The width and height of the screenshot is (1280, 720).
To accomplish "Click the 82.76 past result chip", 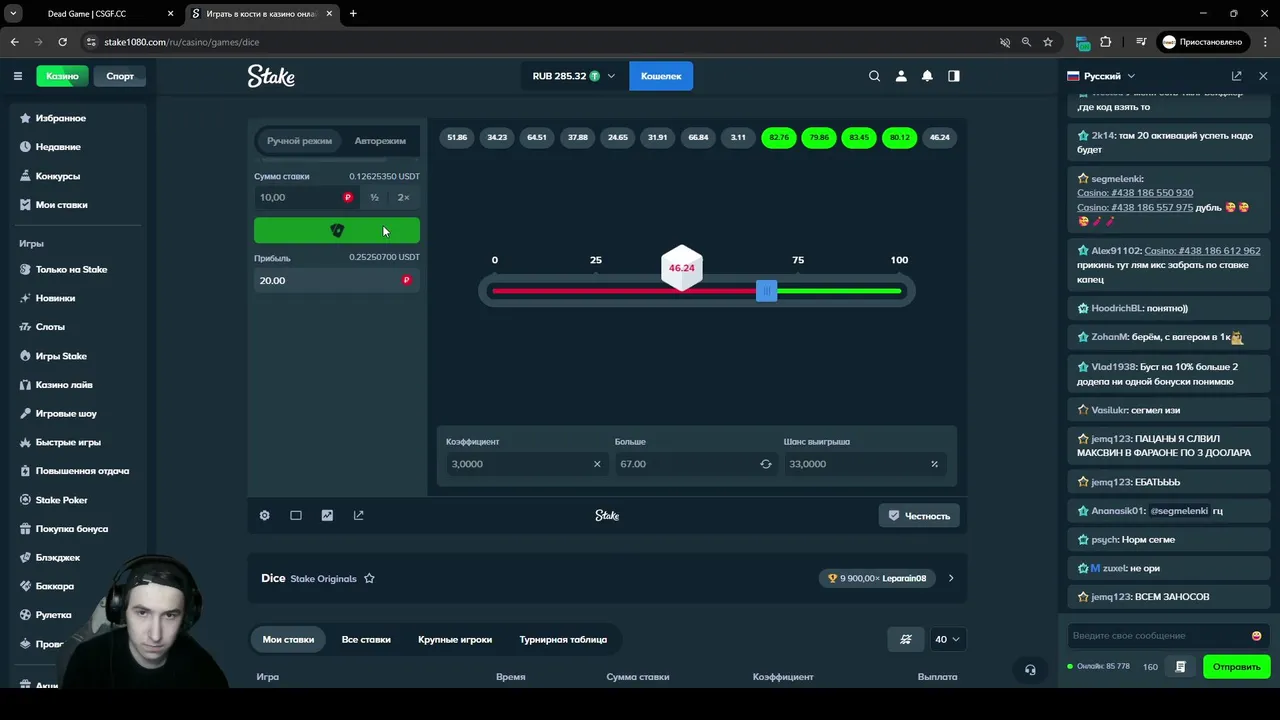I will click(x=779, y=137).
